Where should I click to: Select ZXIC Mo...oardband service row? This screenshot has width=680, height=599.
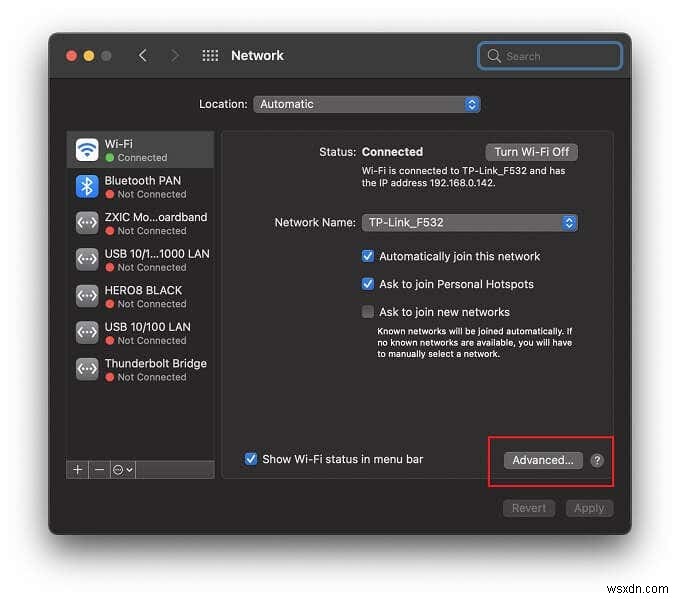coord(140,223)
